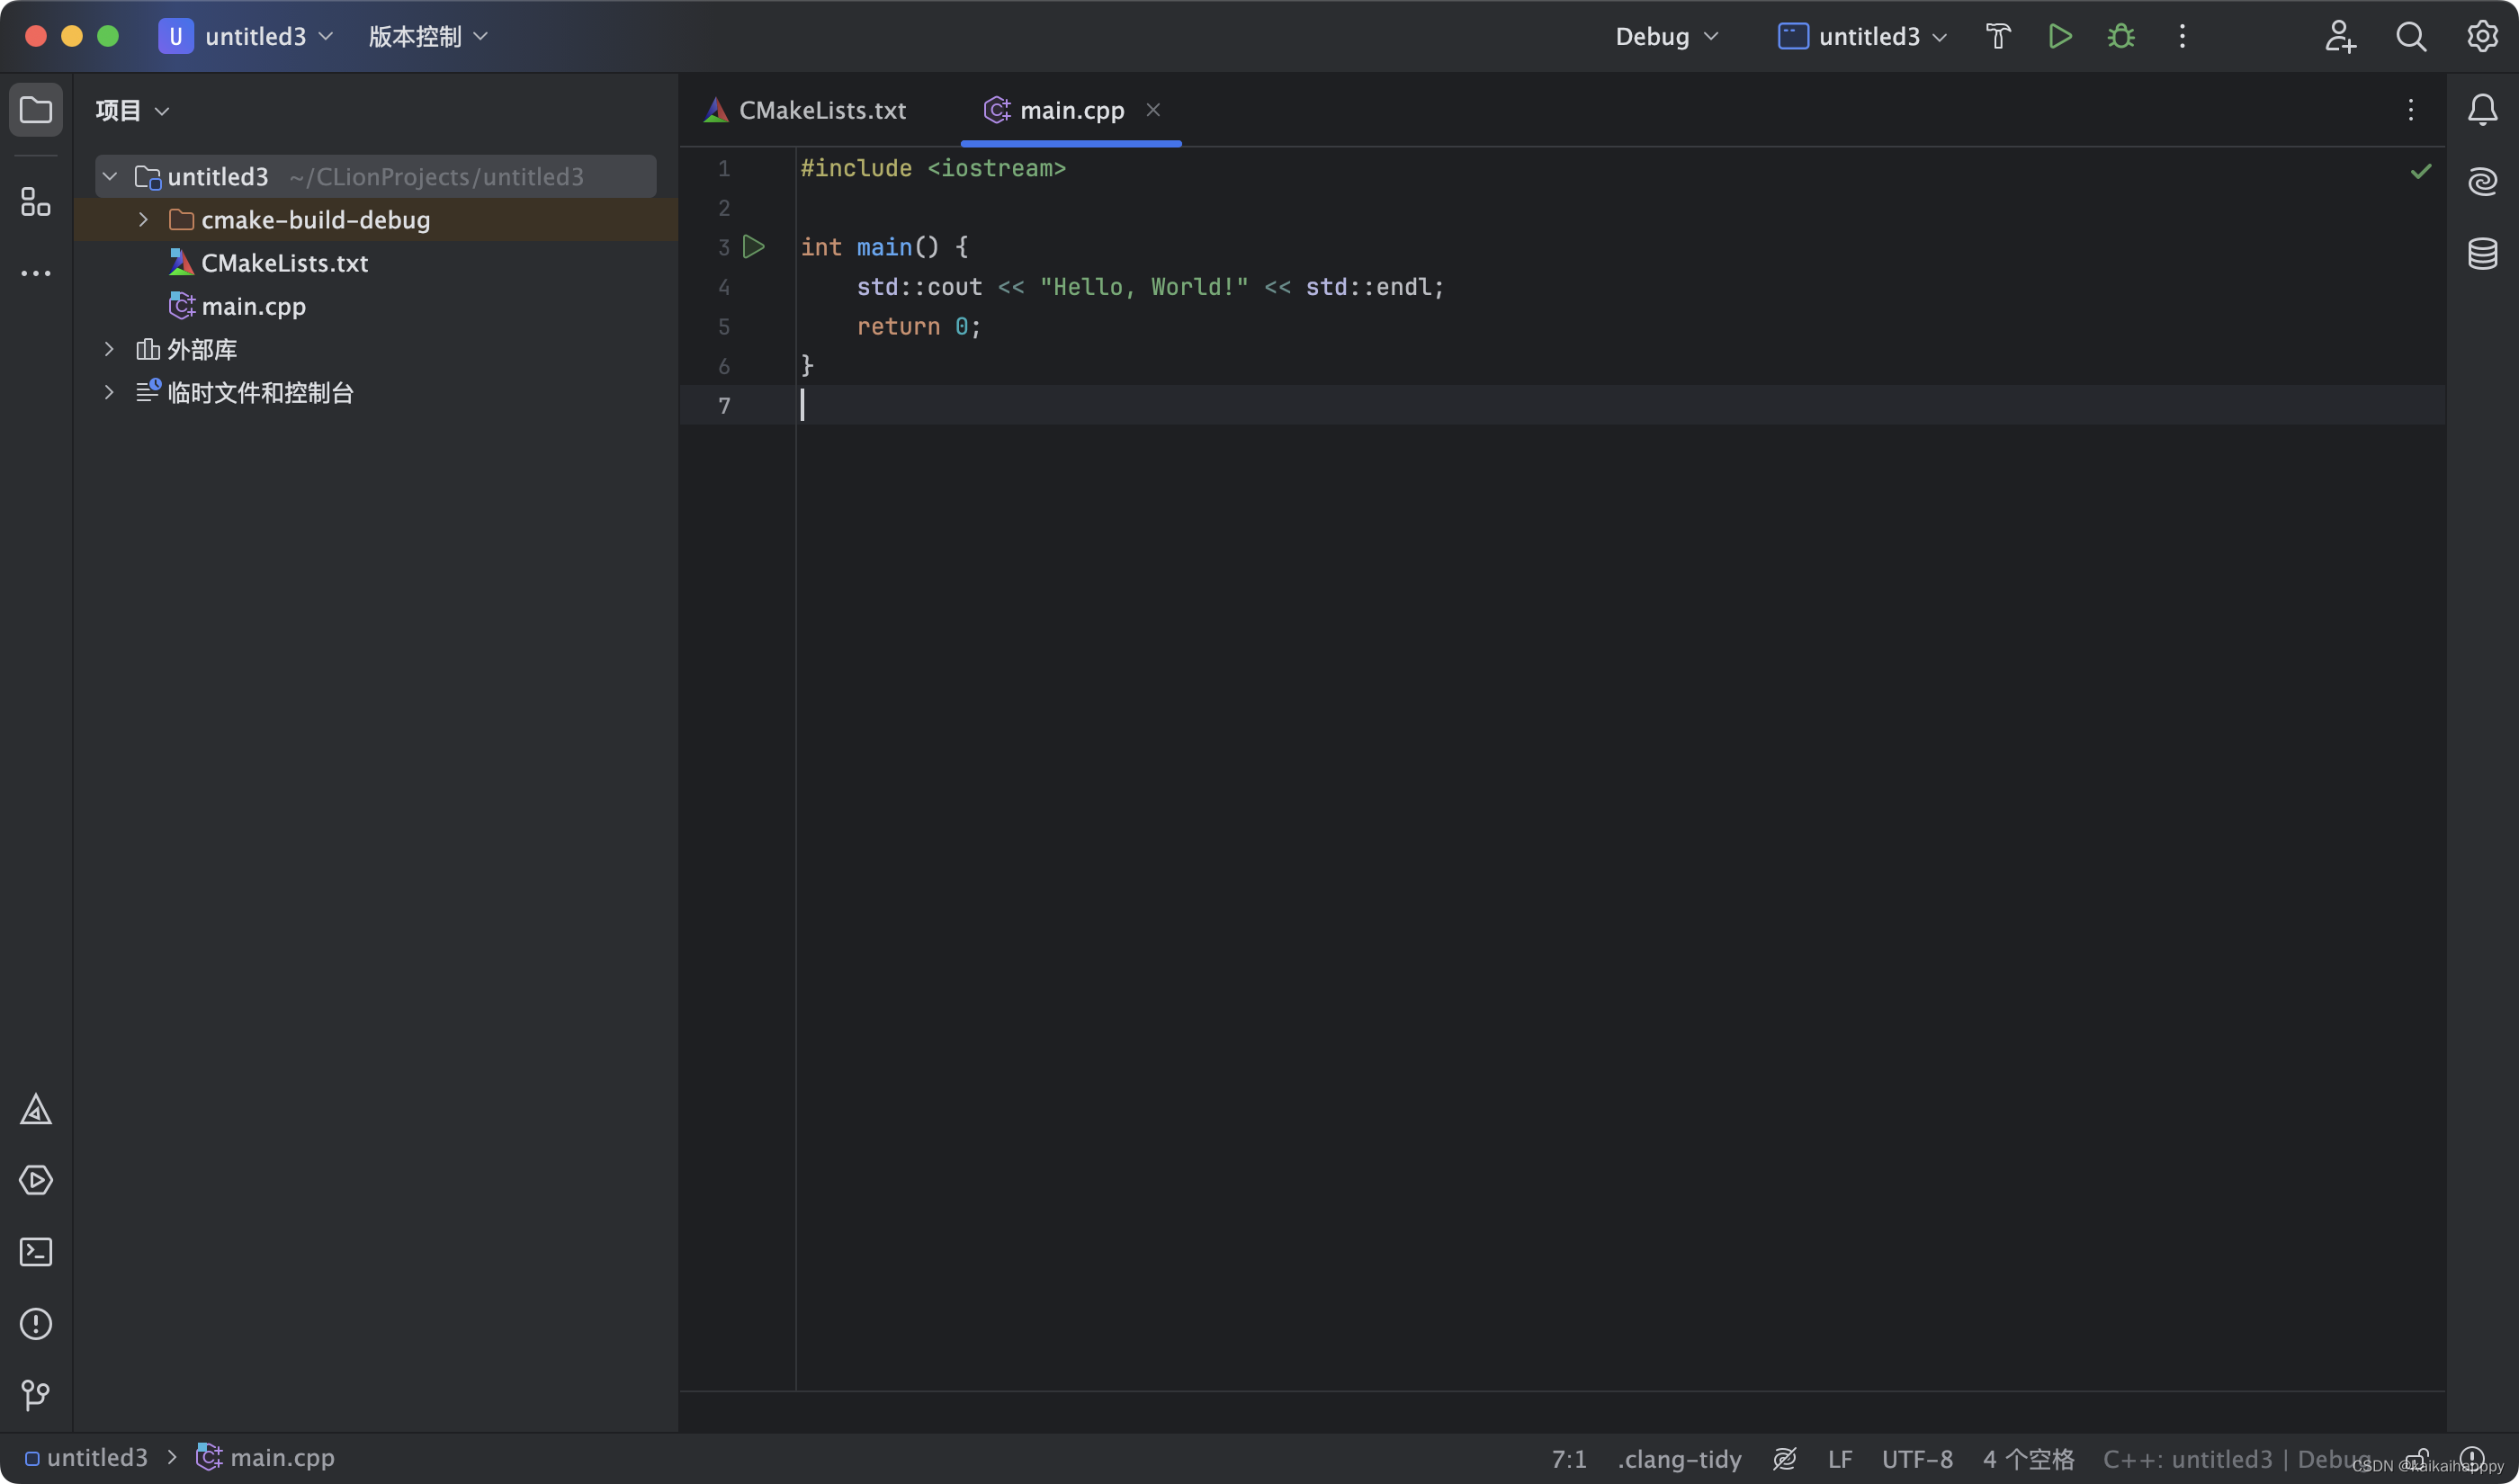
Task: Open the Debug build profile dropdown
Action: click(x=1666, y=37)
